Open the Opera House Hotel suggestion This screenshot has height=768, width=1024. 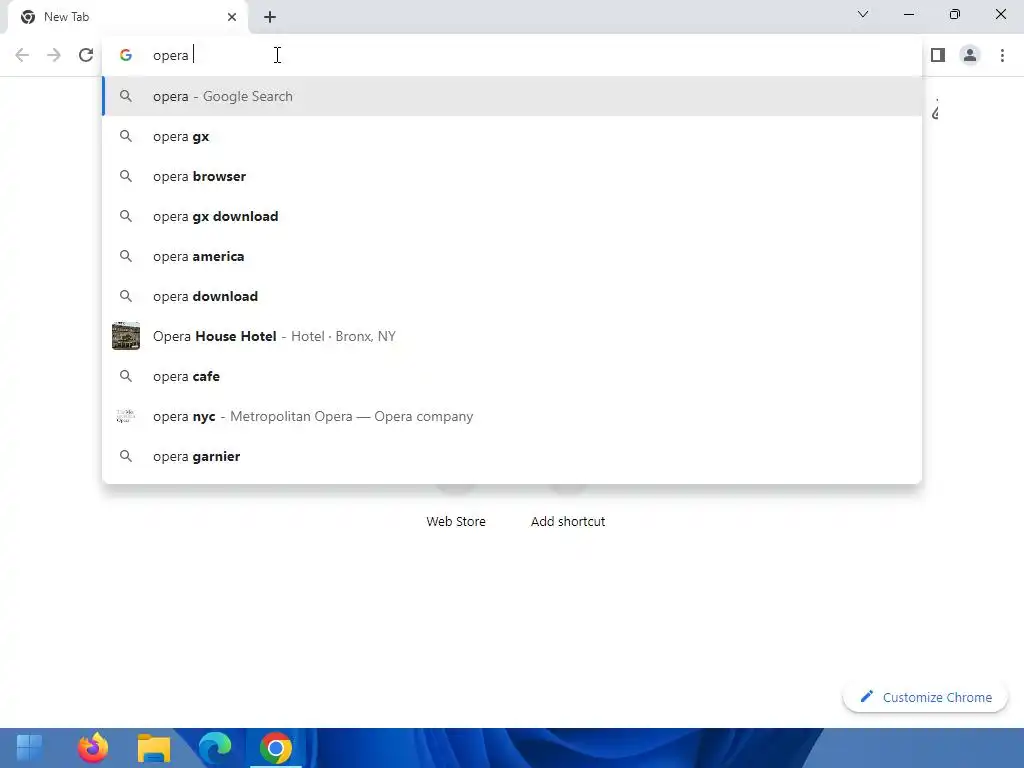coord(512,336)
